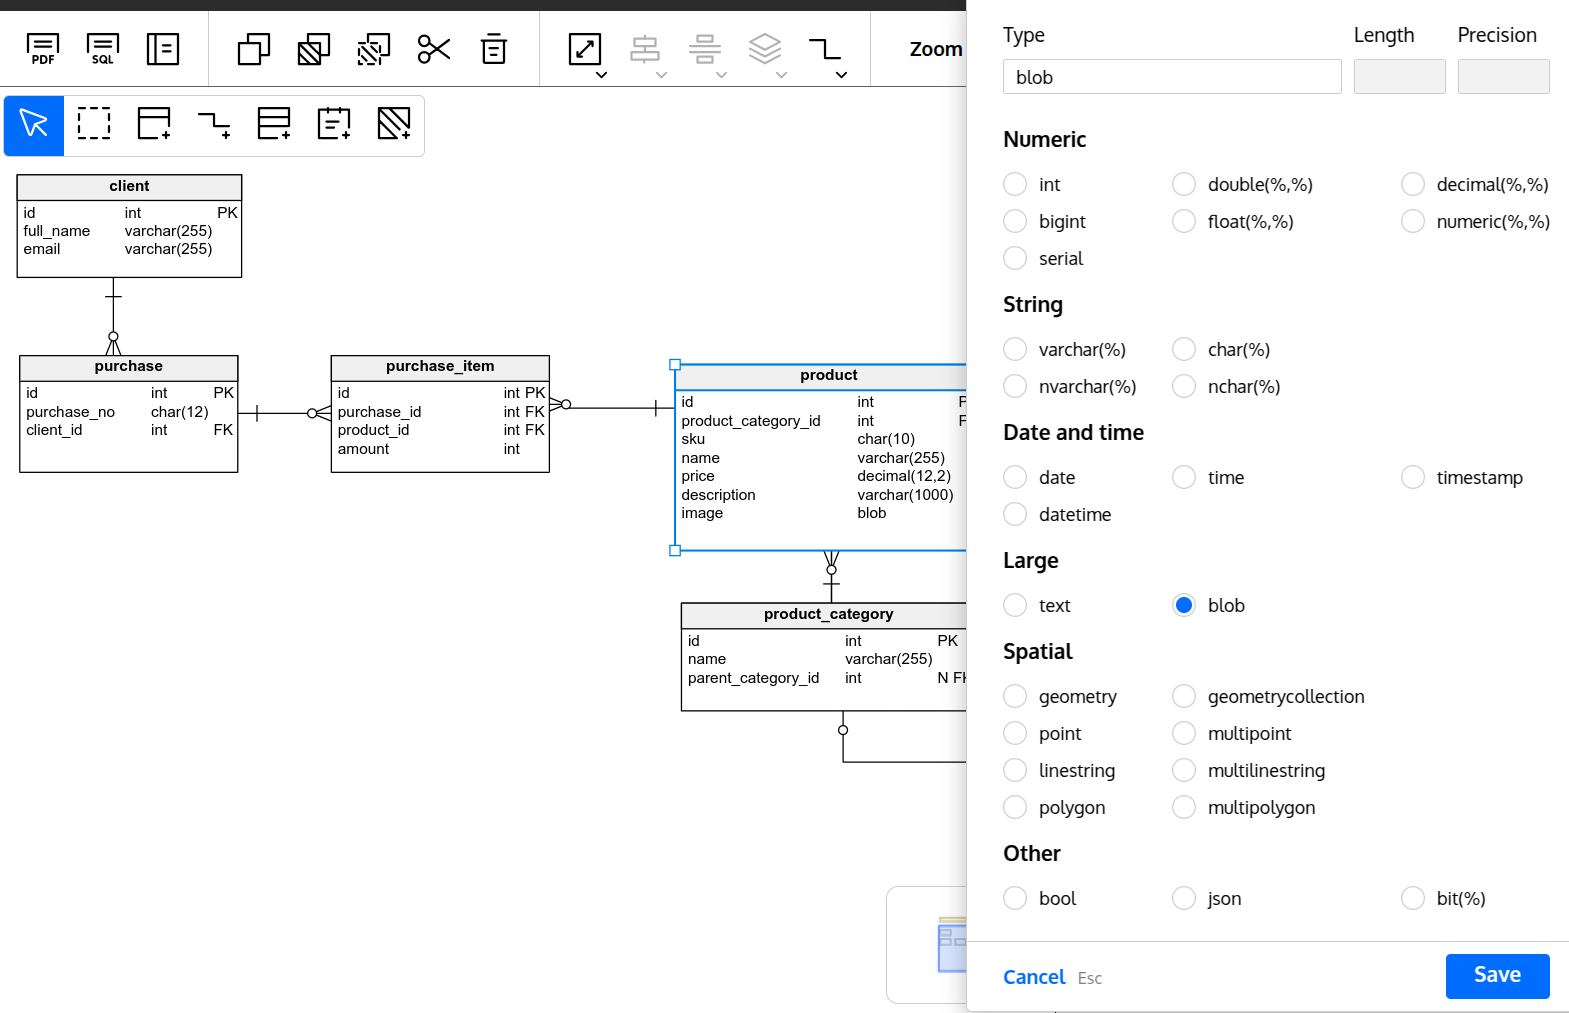
Task: Select the marquee area selection tool
Action: (x=94, y=124)
